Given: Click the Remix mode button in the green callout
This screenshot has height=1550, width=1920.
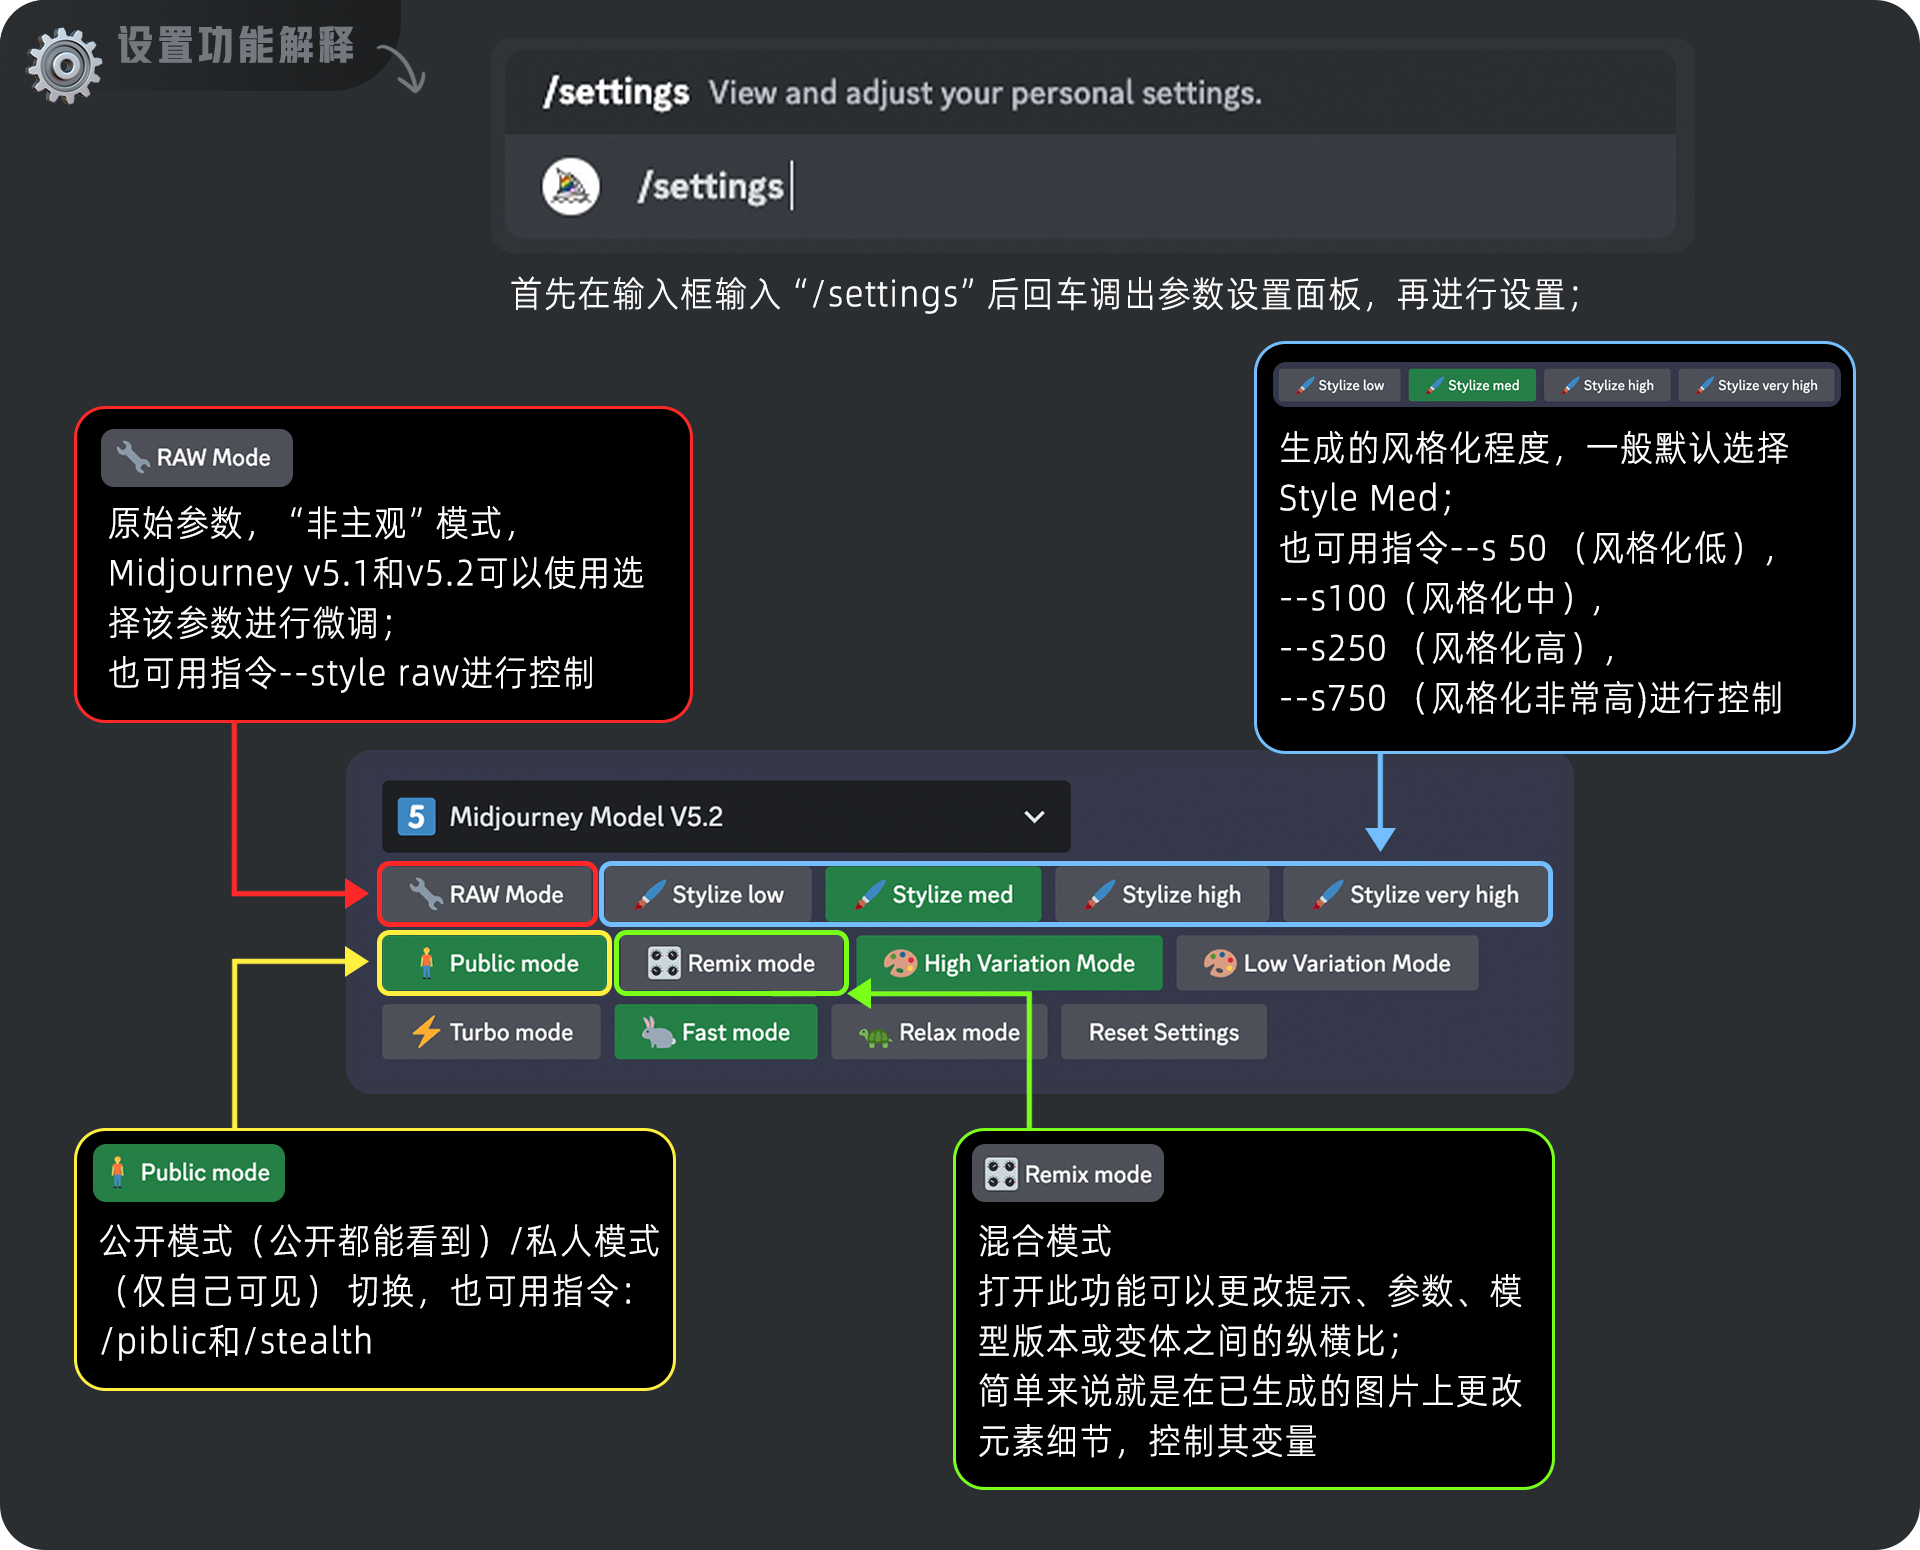Looking at the screenshot, I should (1068, 1174).
